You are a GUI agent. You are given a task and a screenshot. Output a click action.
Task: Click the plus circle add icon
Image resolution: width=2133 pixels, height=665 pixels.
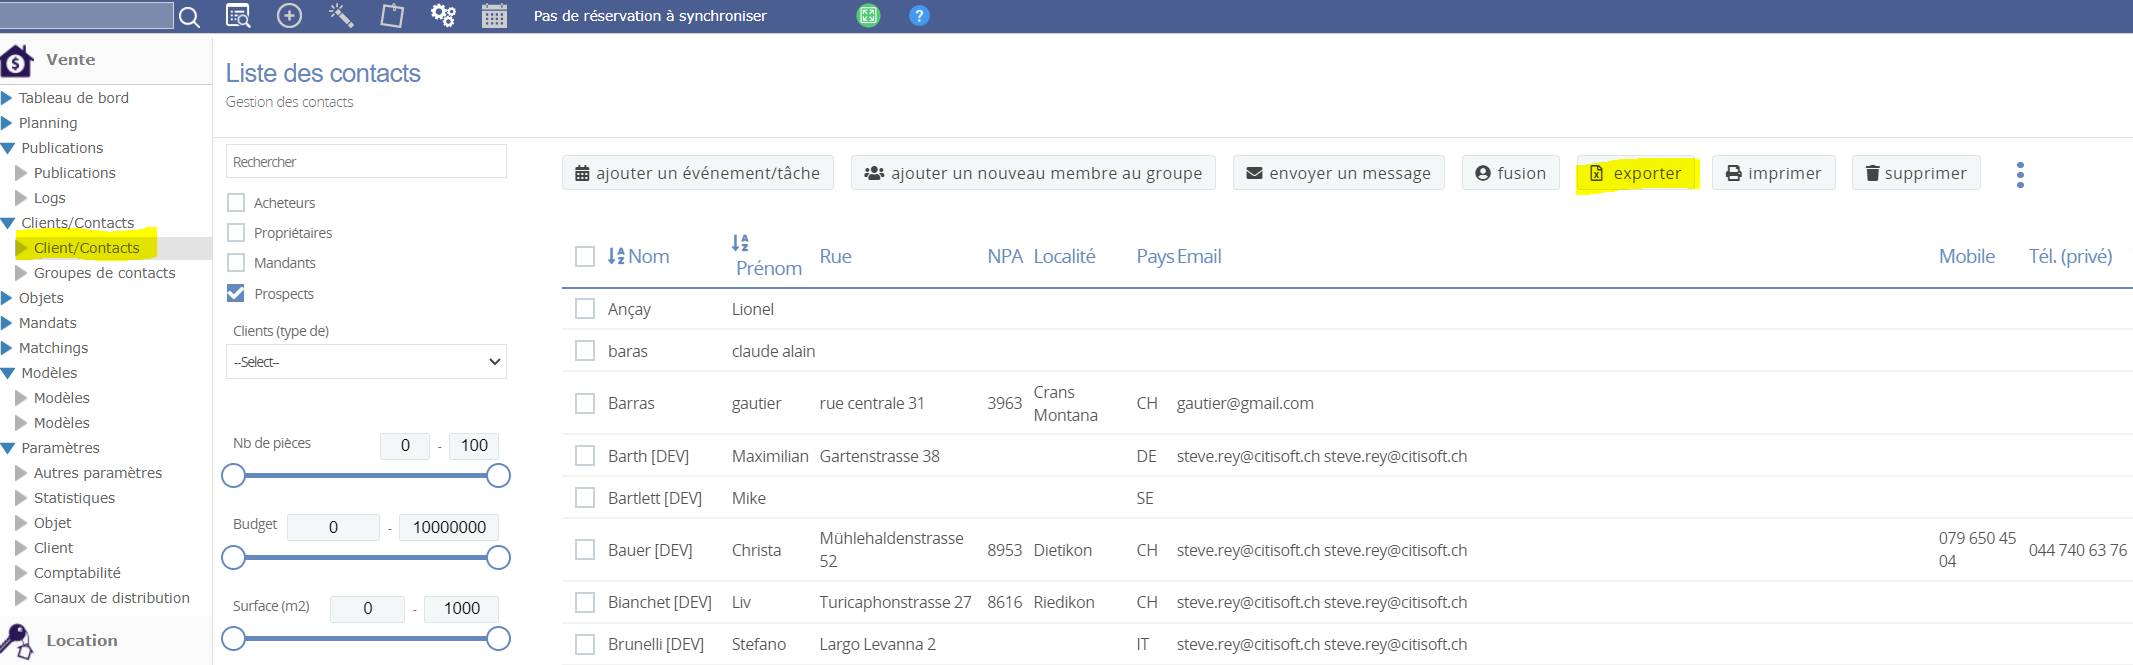pyautogui.click(x=289, y=16)
